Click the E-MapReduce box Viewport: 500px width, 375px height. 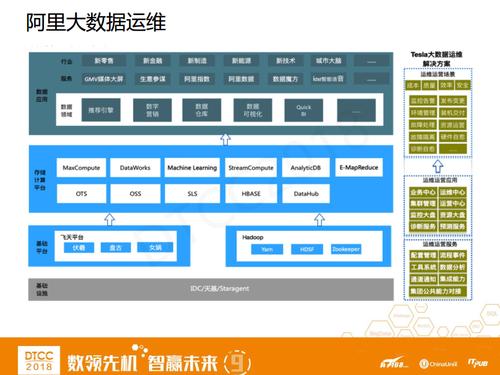click(359, 167)
